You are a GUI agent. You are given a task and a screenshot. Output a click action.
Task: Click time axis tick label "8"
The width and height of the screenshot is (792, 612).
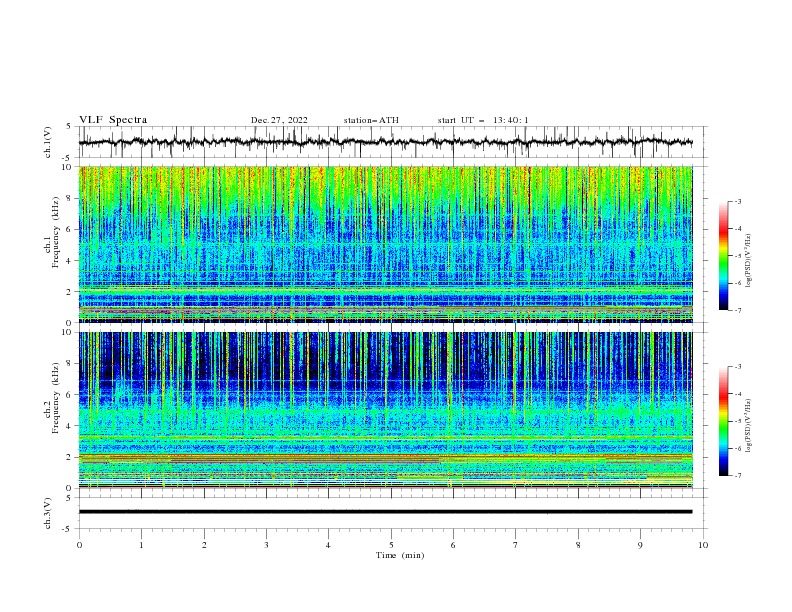pos(578,545)
